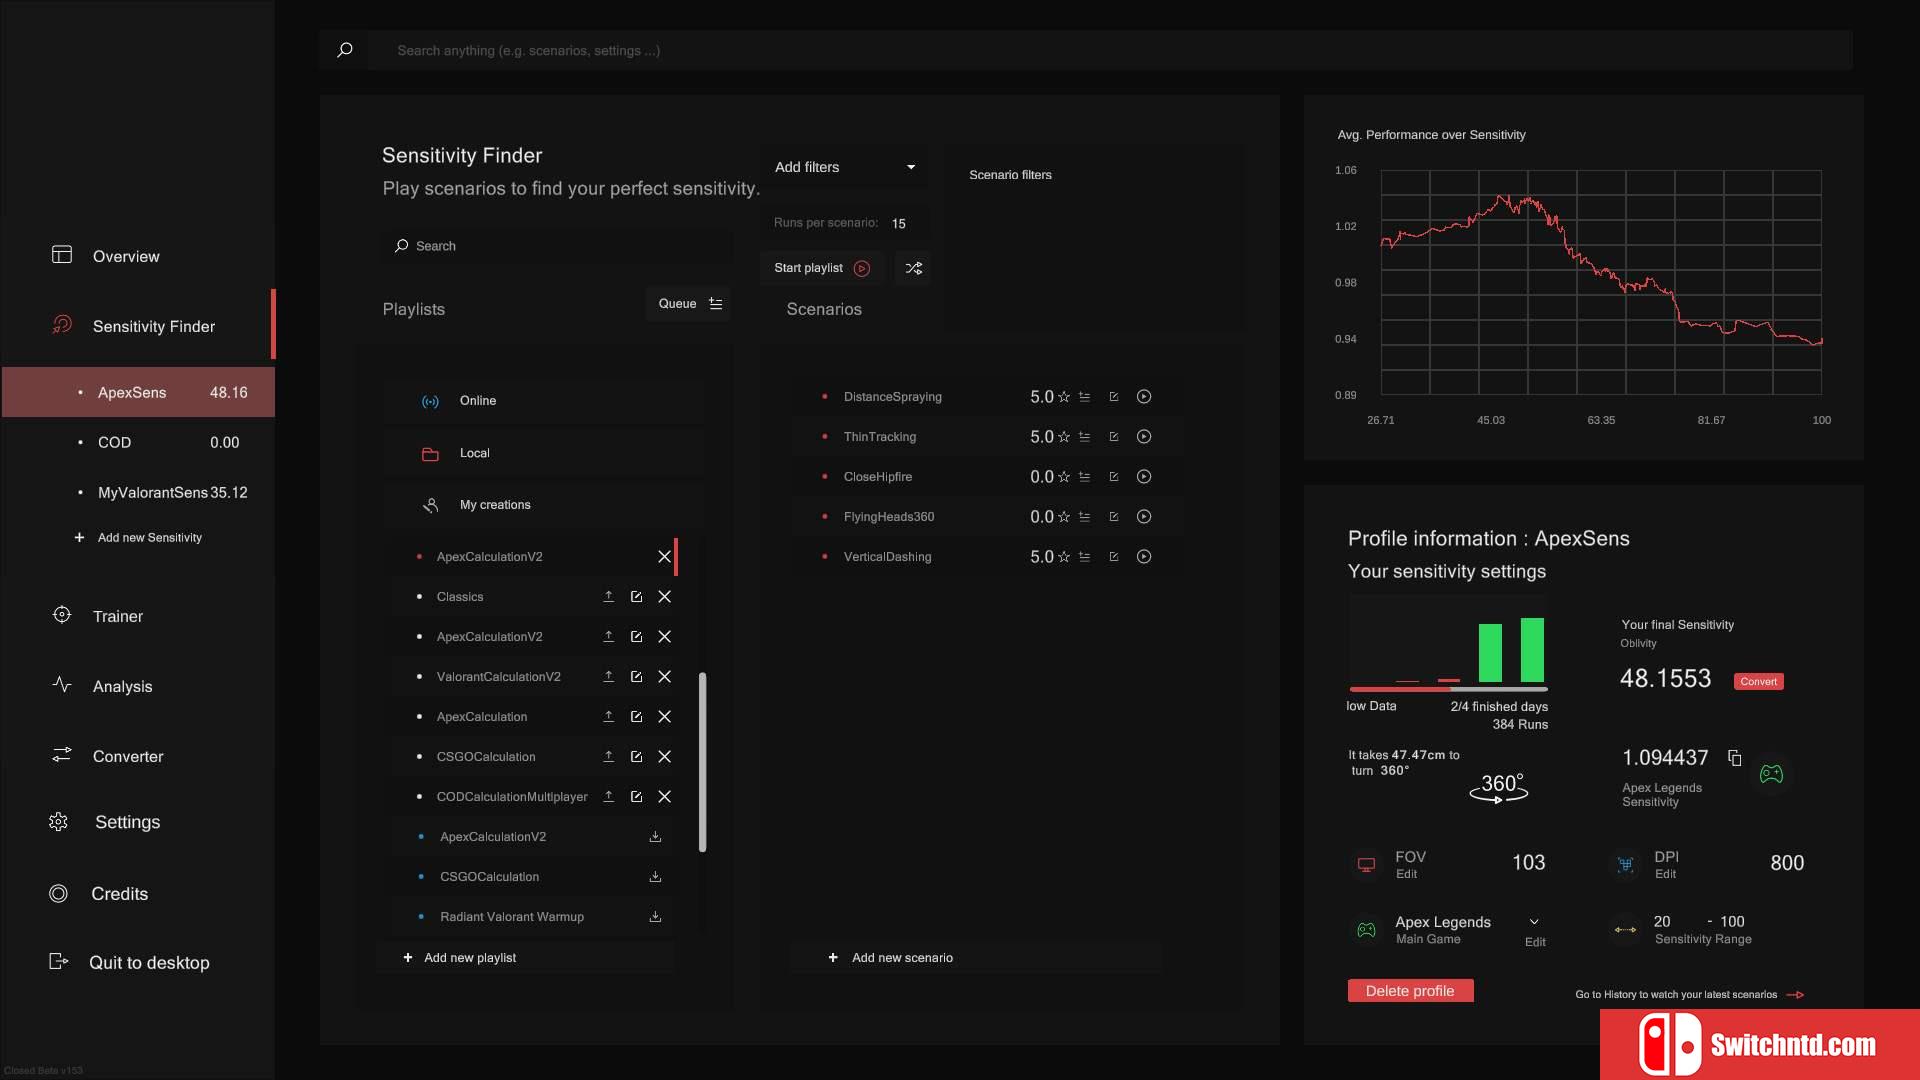
Task: Open the Trainer page
Action: 117,616
